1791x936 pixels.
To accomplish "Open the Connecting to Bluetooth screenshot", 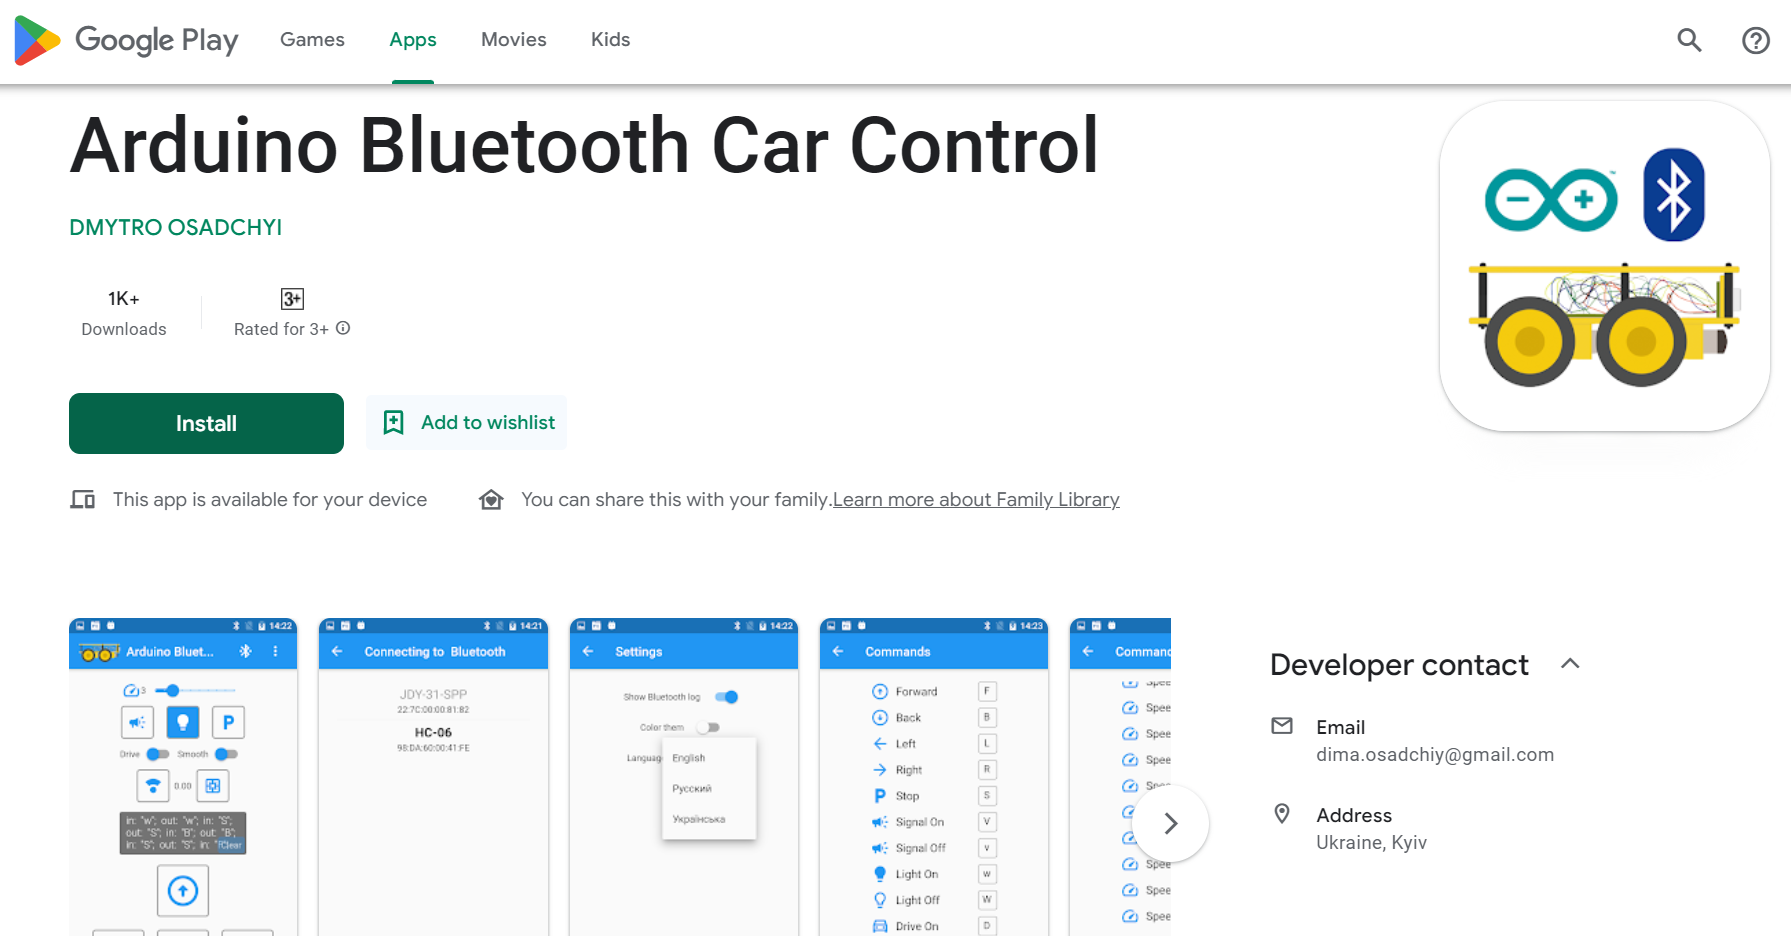I will (x=433, y=777).
